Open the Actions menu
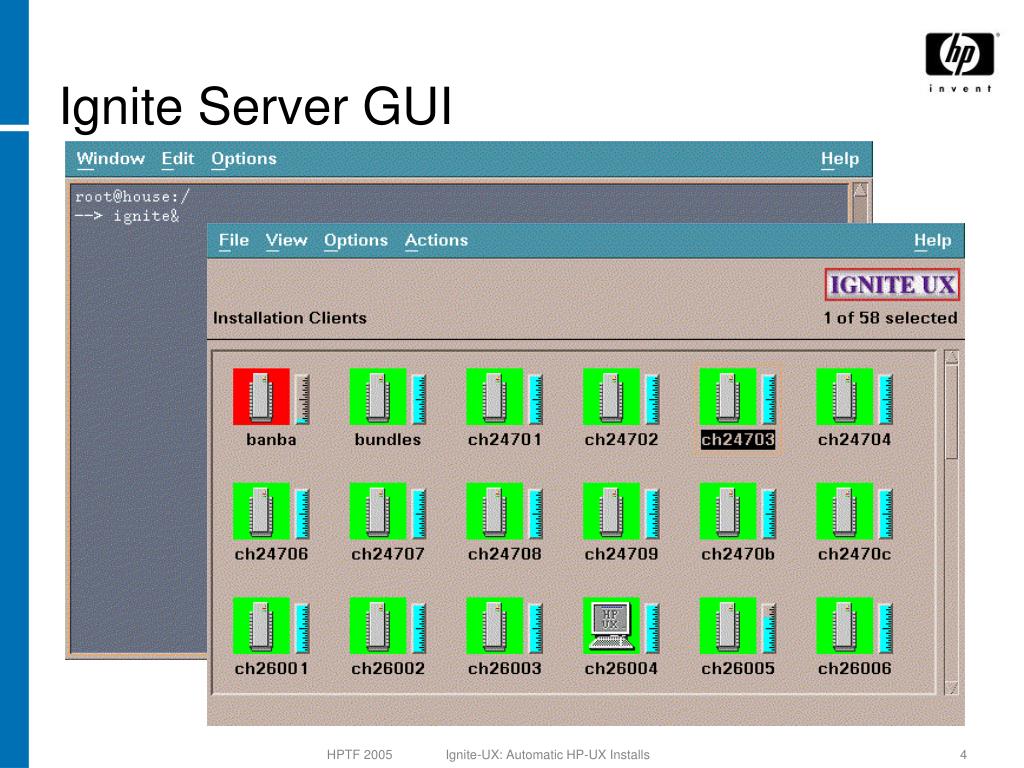Screen dimensions: 1024x768 pos(436,240)
